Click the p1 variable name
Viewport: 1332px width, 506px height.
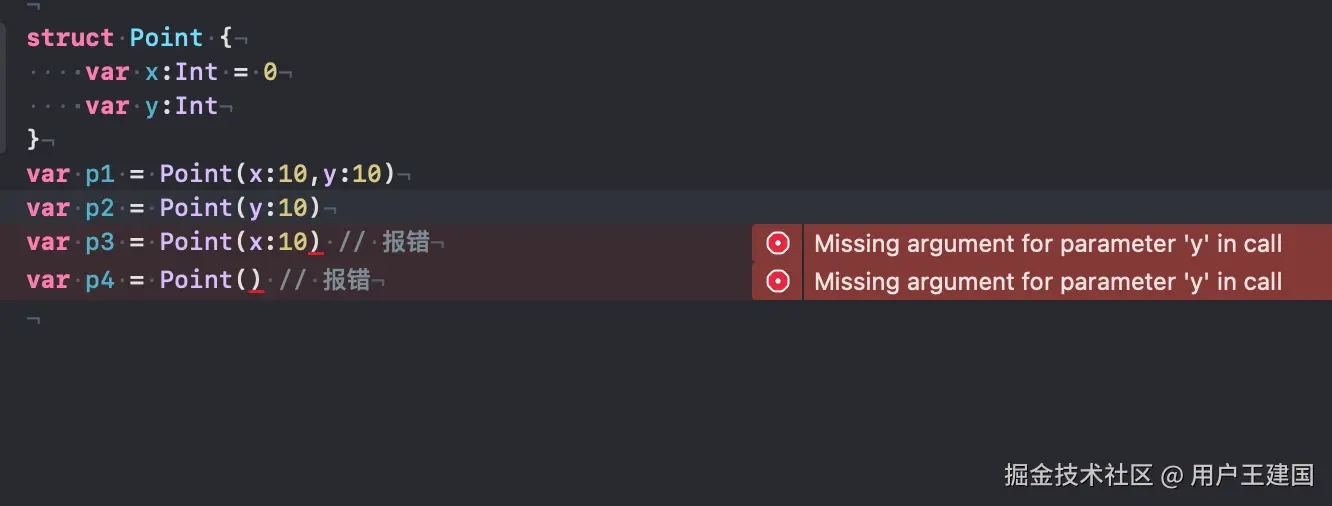pos(100,174)
